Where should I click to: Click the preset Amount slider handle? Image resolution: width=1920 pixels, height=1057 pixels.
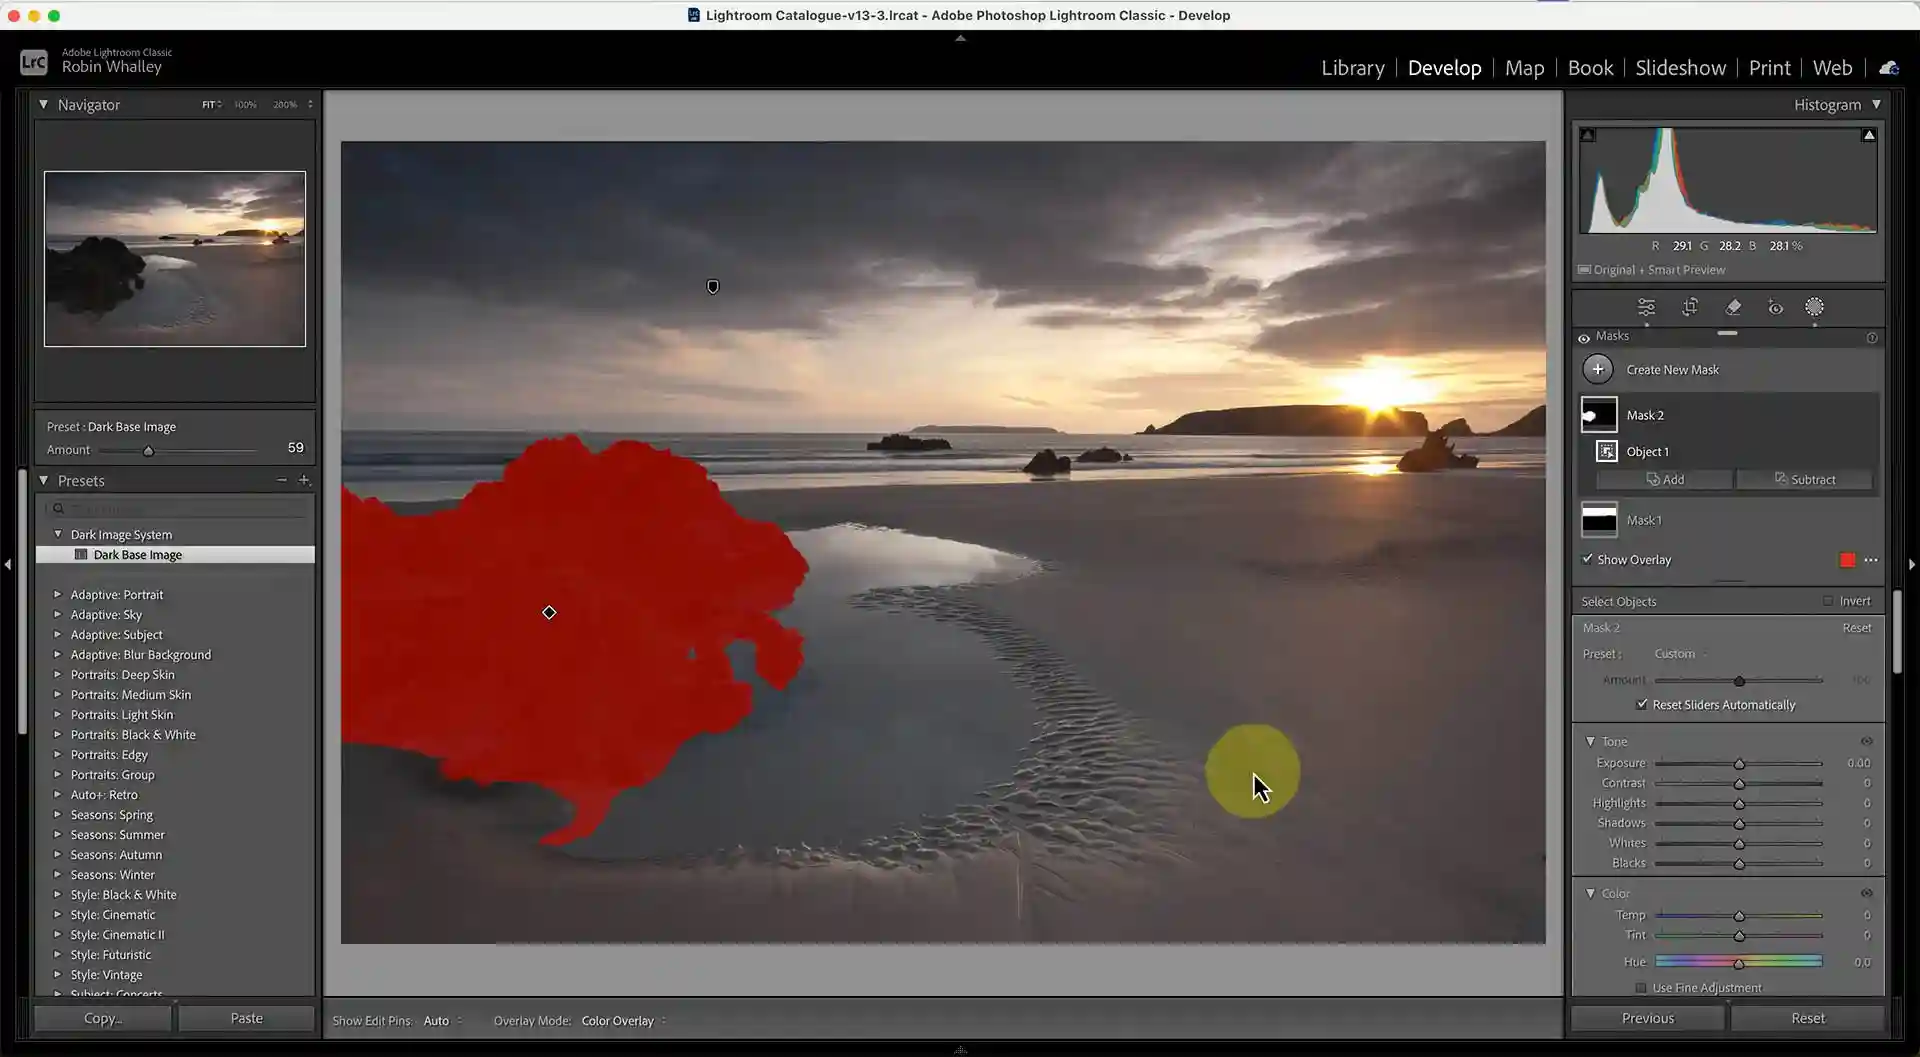coord(148,451)
